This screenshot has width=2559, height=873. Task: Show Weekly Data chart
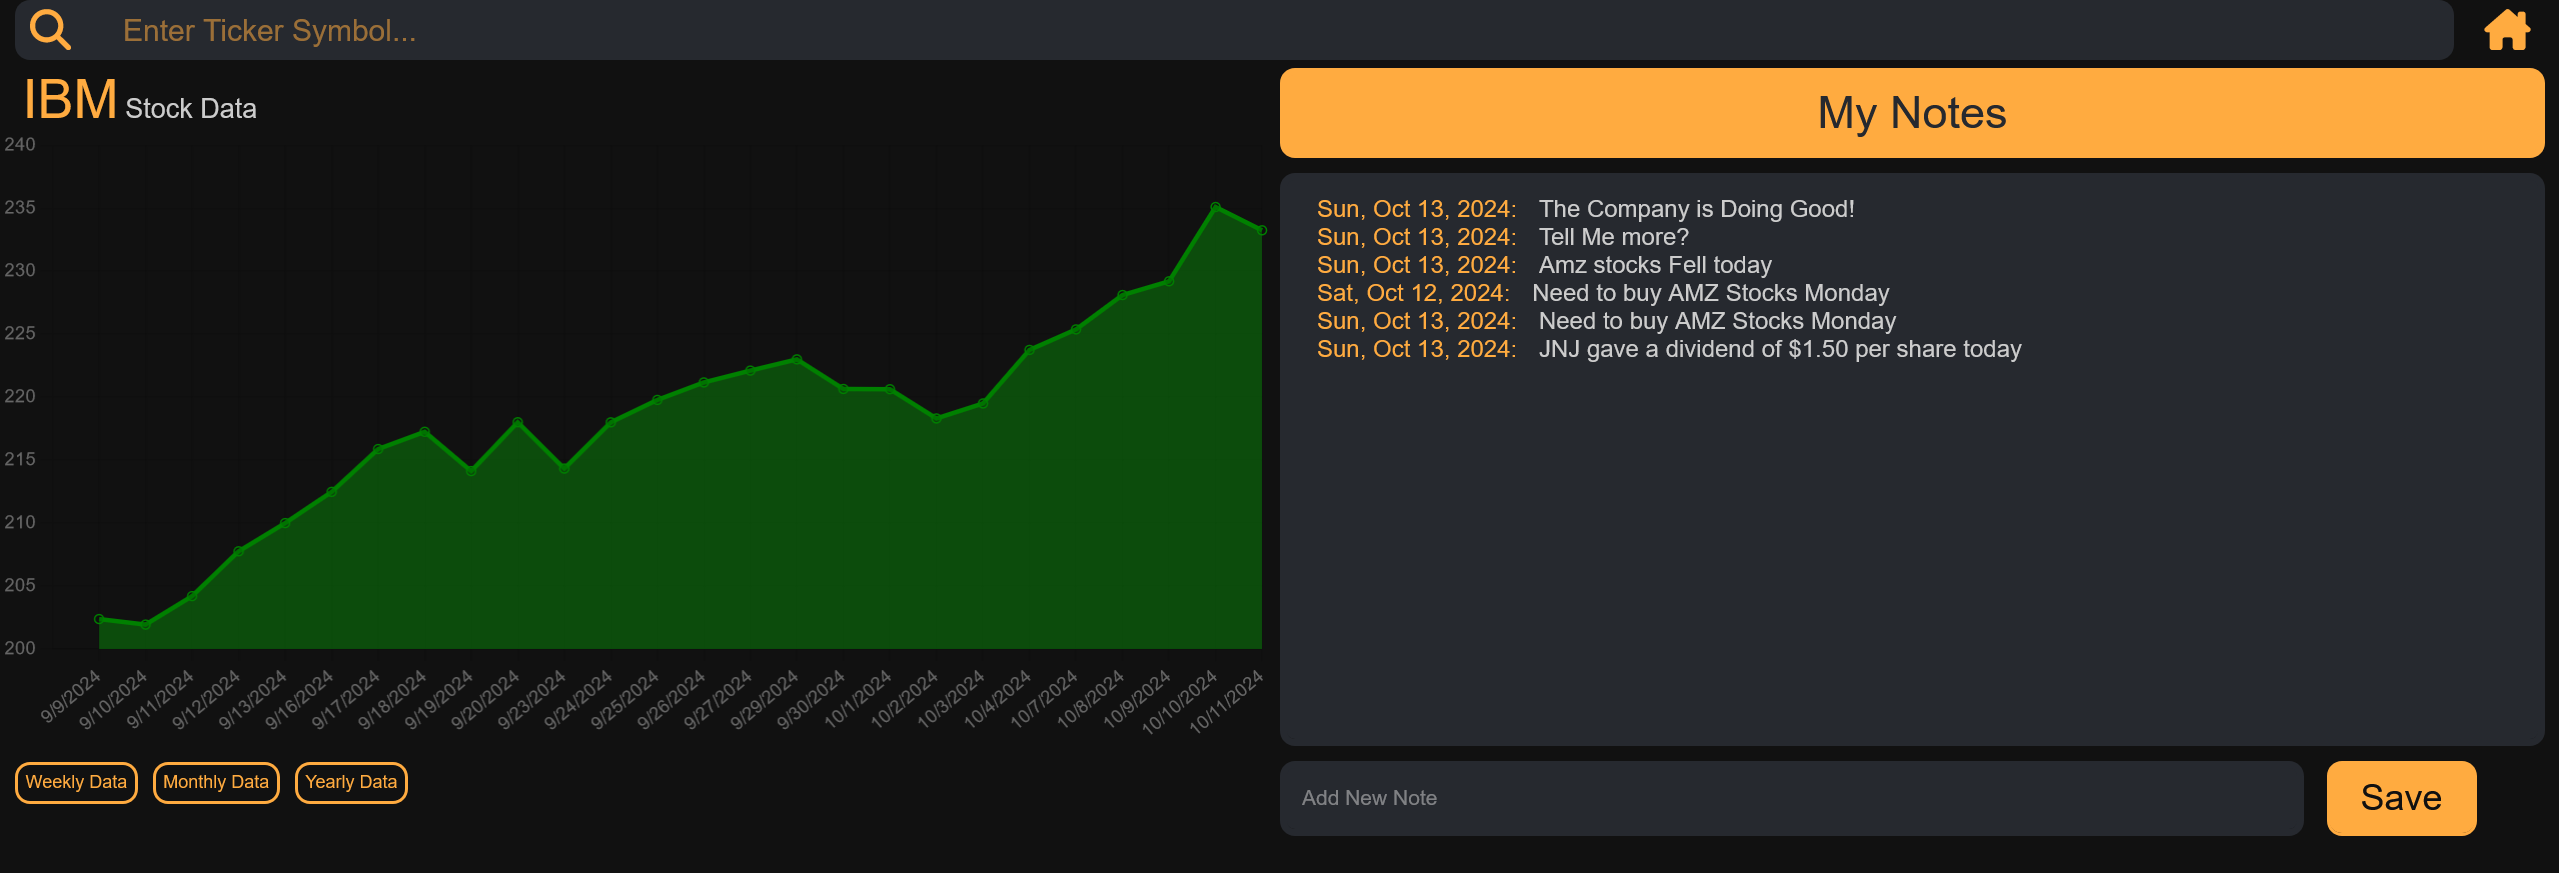(x=76, y=782)
